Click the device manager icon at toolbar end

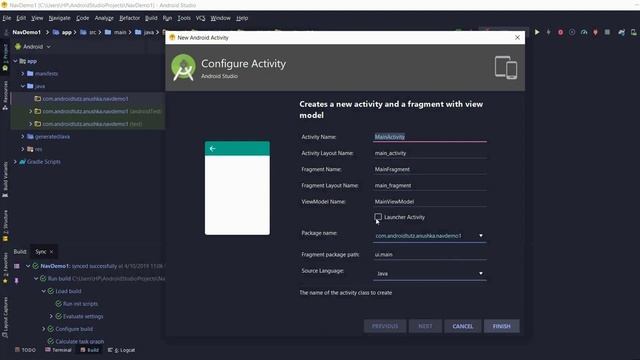pyautogui.click(x=634, y=32)
